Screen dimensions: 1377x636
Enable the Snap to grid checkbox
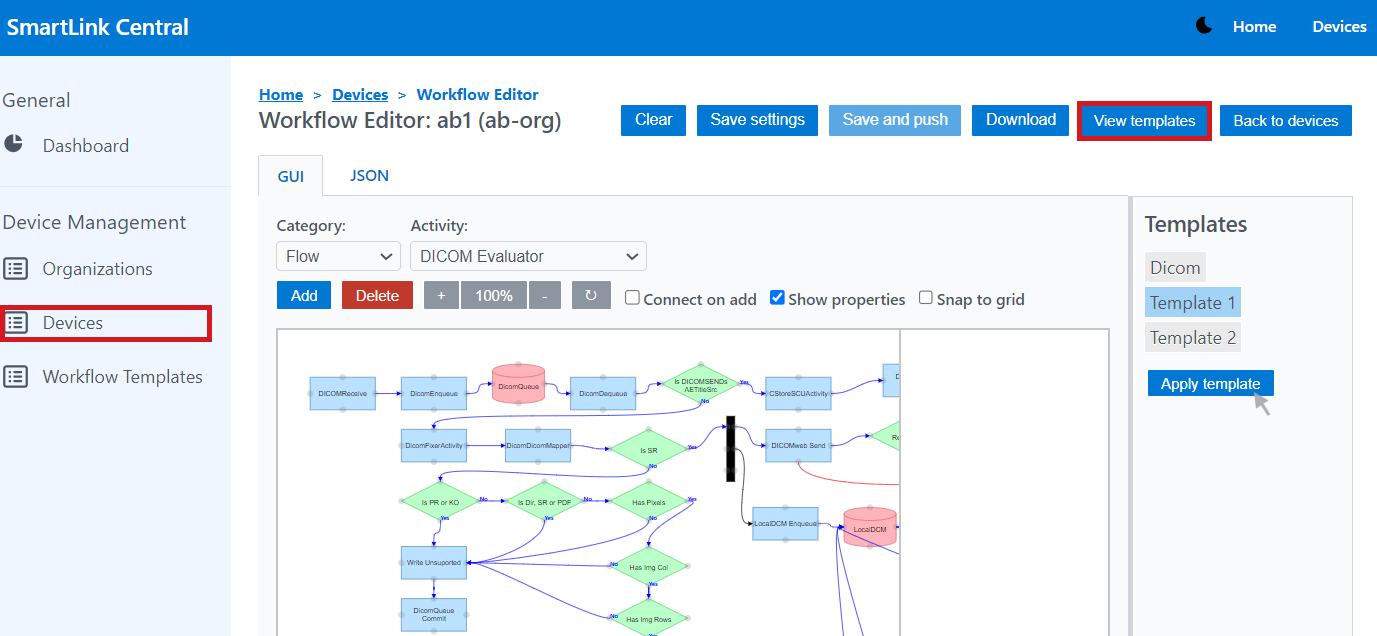[x=926, y=298]
